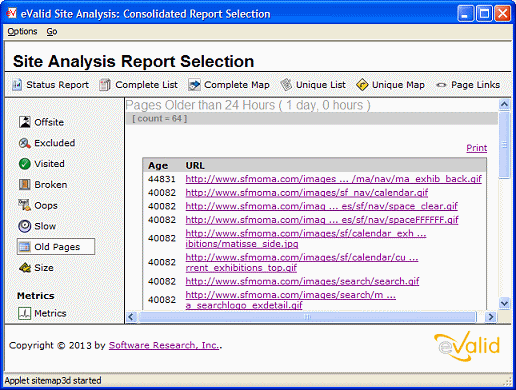Click the Complete List clipboard icon
The width and height of the screenshot is (516, 390).
point(105,85)
